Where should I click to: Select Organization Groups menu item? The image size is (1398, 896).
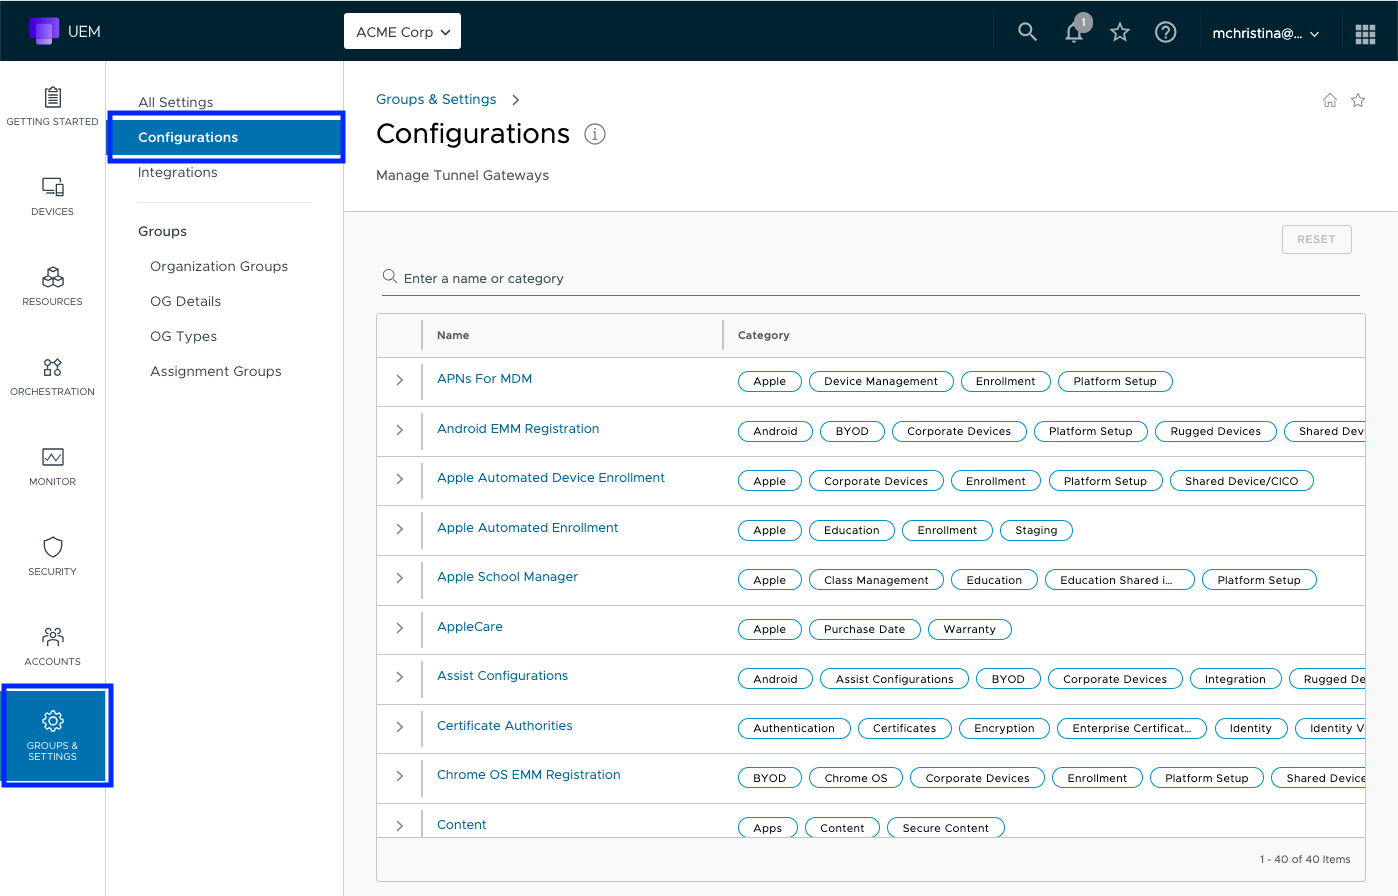click(219, 266)
